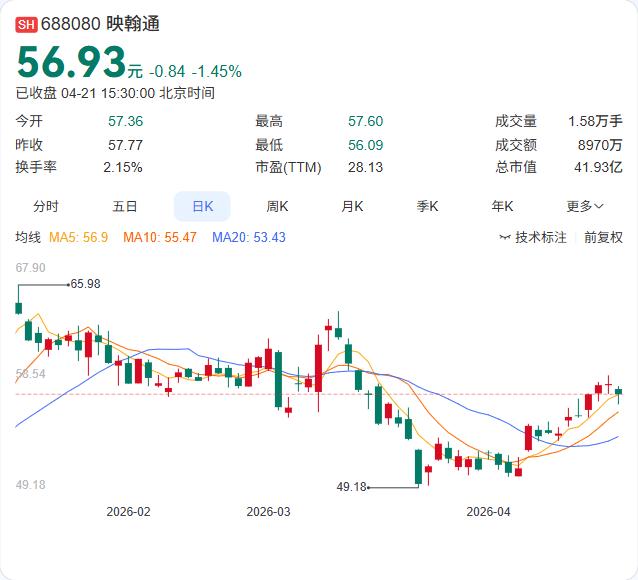This screenshot has width=638, height=580.
Task: Click the 技术标注 wave icon
Action: click(505, 237)
